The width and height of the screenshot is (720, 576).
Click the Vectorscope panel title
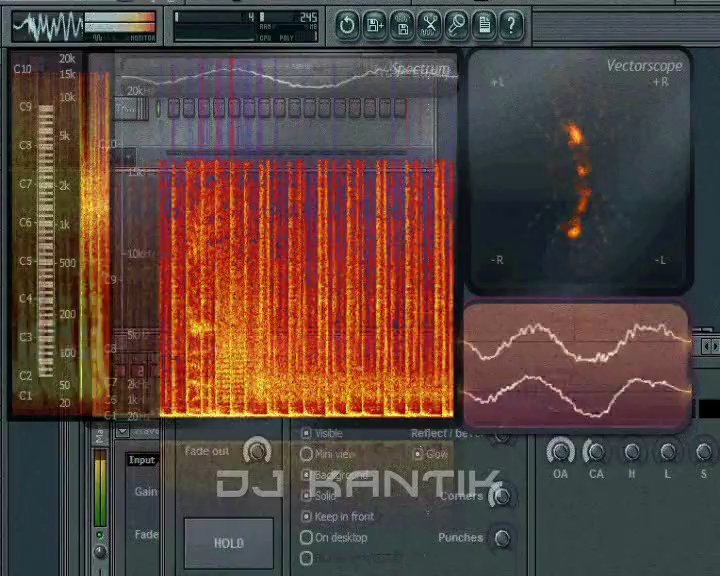(644, 66)
